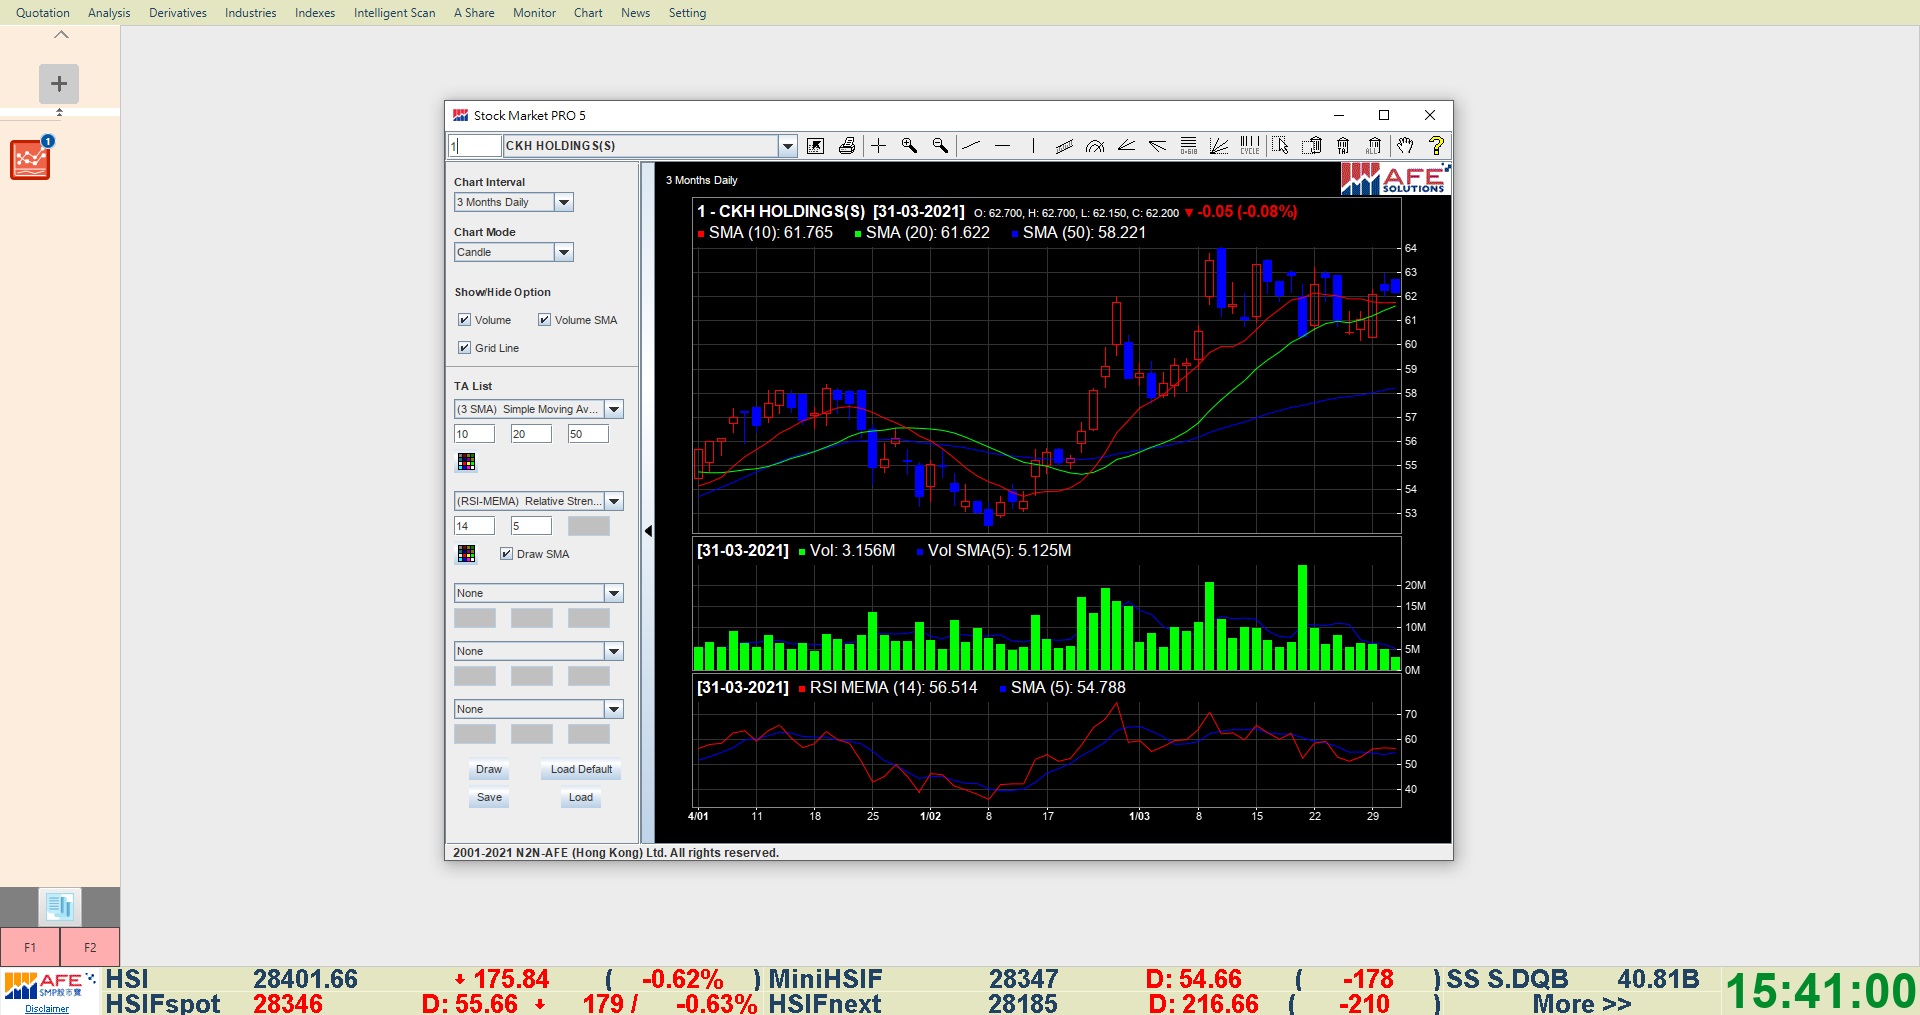This screenshot has height=1015, width=1920.
Task: Select the CYCLE lines tool
Action: [x=1250, y=146]
